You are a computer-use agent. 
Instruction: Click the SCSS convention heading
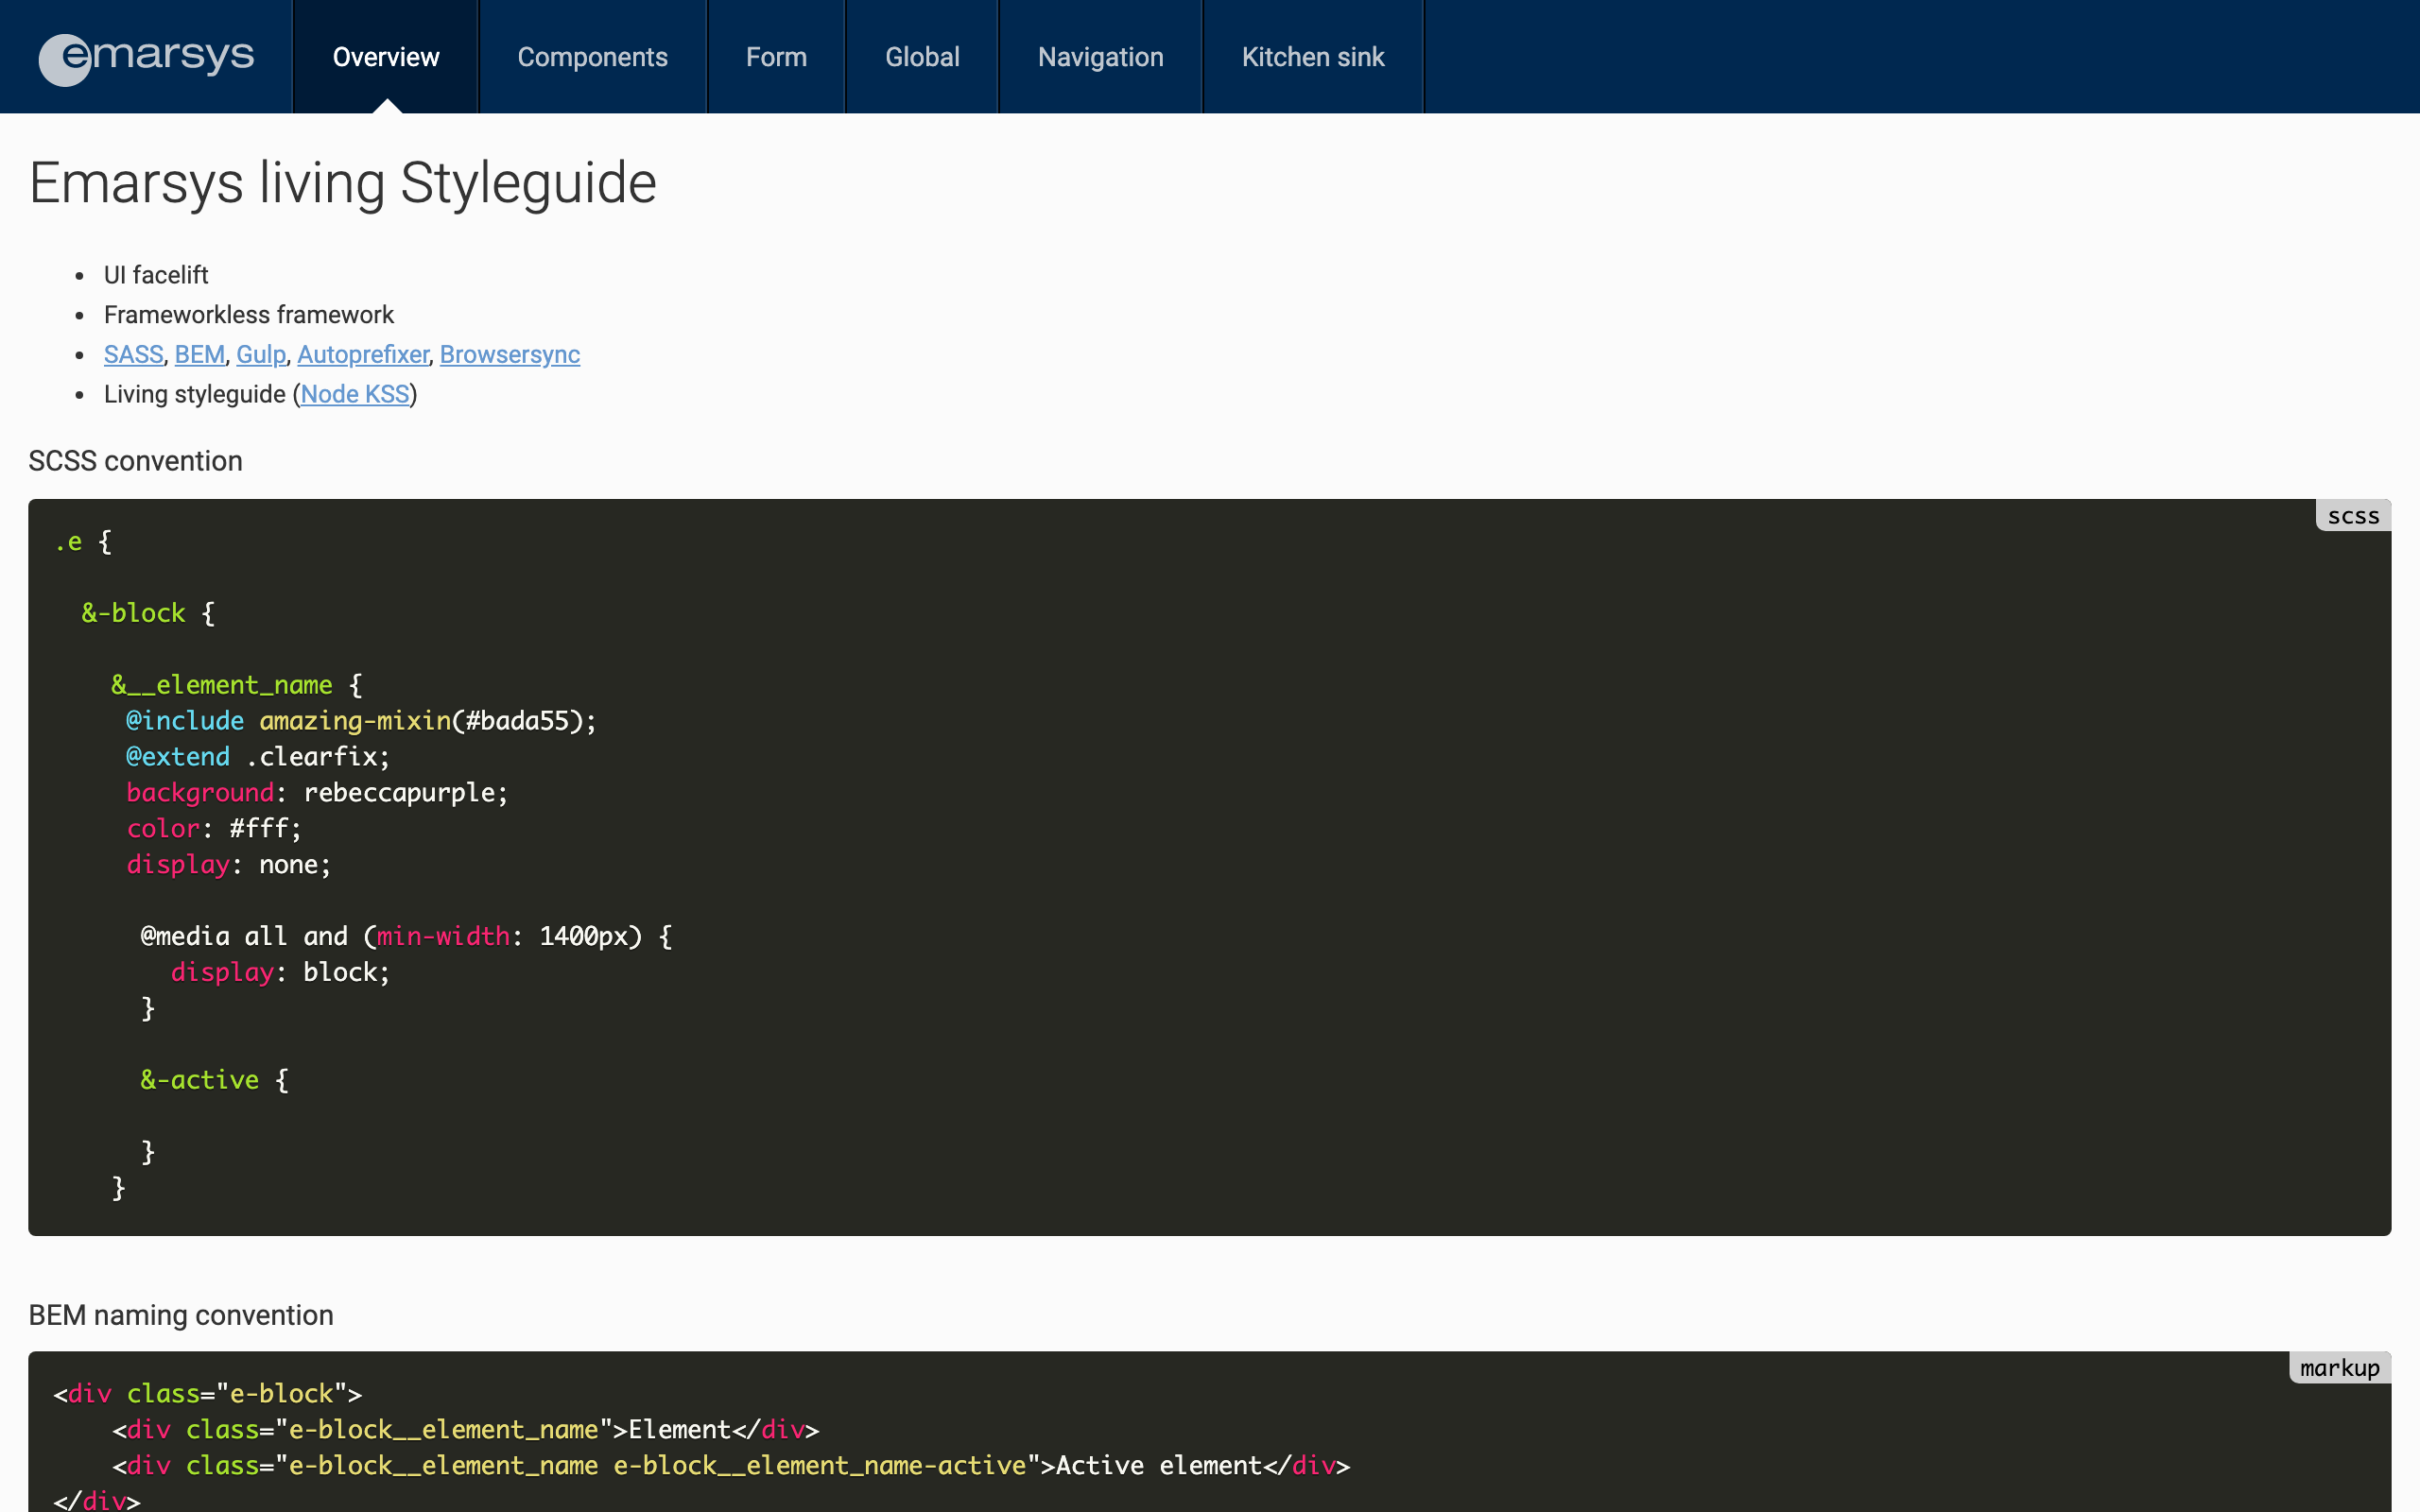tap(135, 461)
